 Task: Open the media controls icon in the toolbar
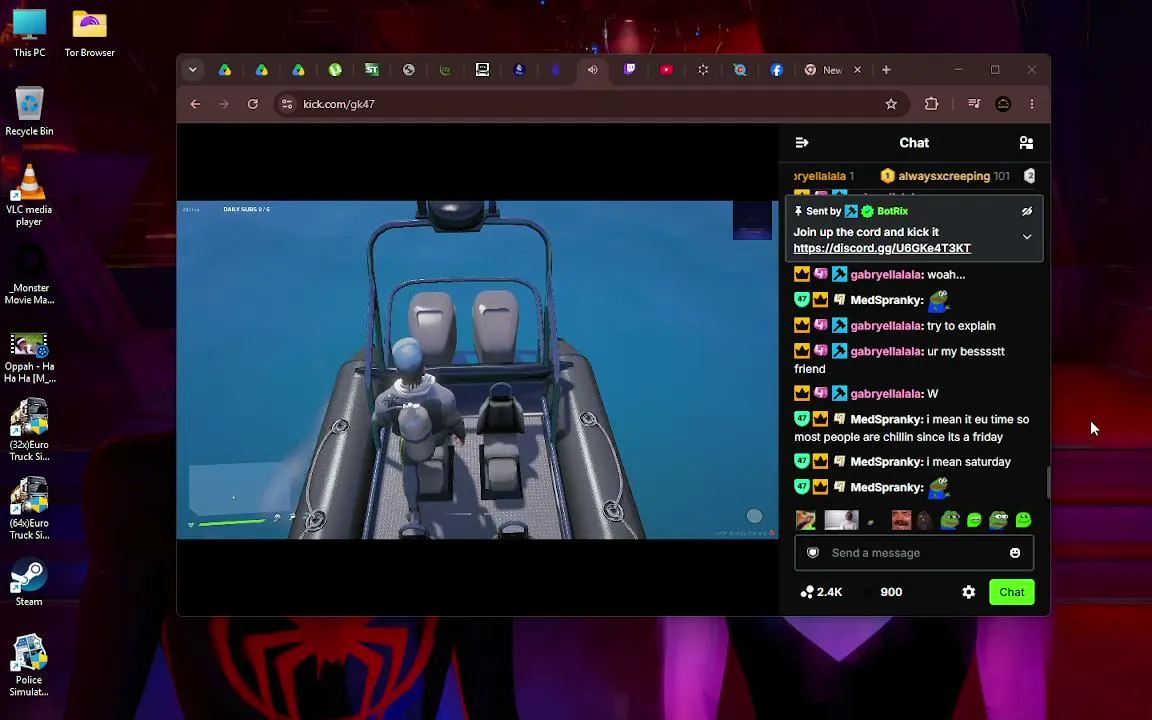click(974, 104)
